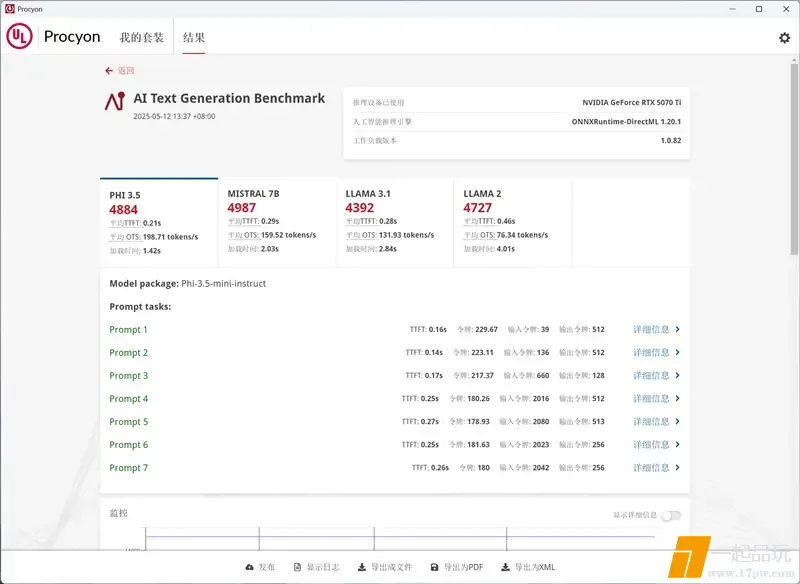Click the 导出为PDF button
This screenshot has height=584, width=800.
click(x=457, y=567)
